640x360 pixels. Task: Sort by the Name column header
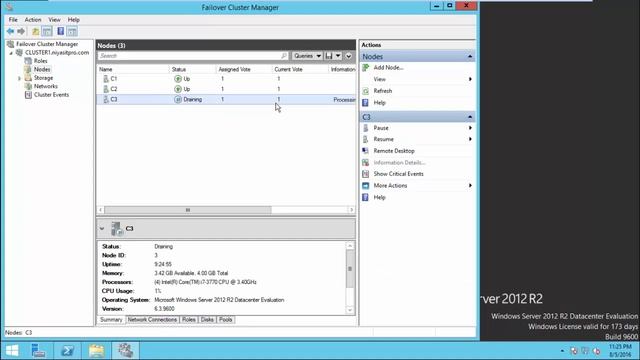(x=106, y=70)
